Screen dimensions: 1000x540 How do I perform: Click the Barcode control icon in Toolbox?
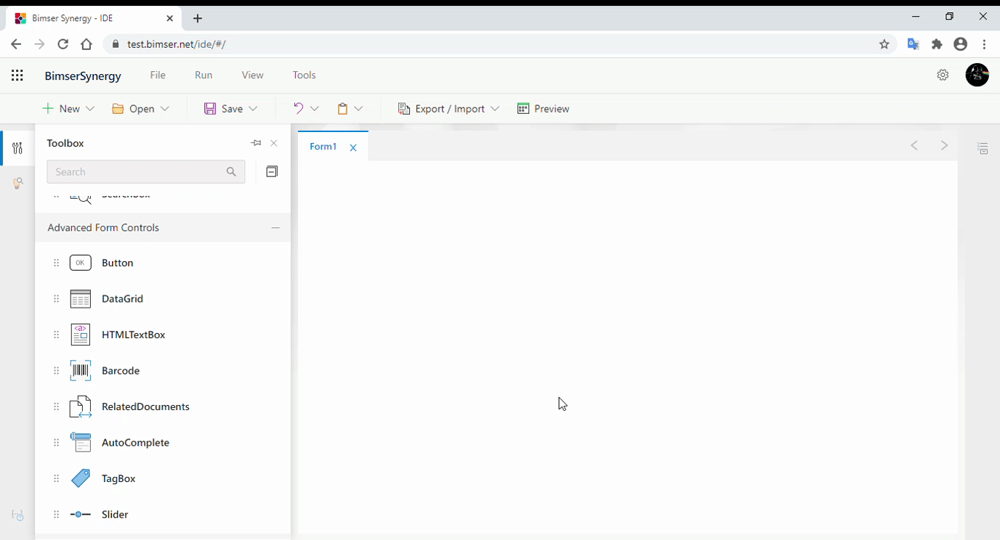click(x=81, y=371)
